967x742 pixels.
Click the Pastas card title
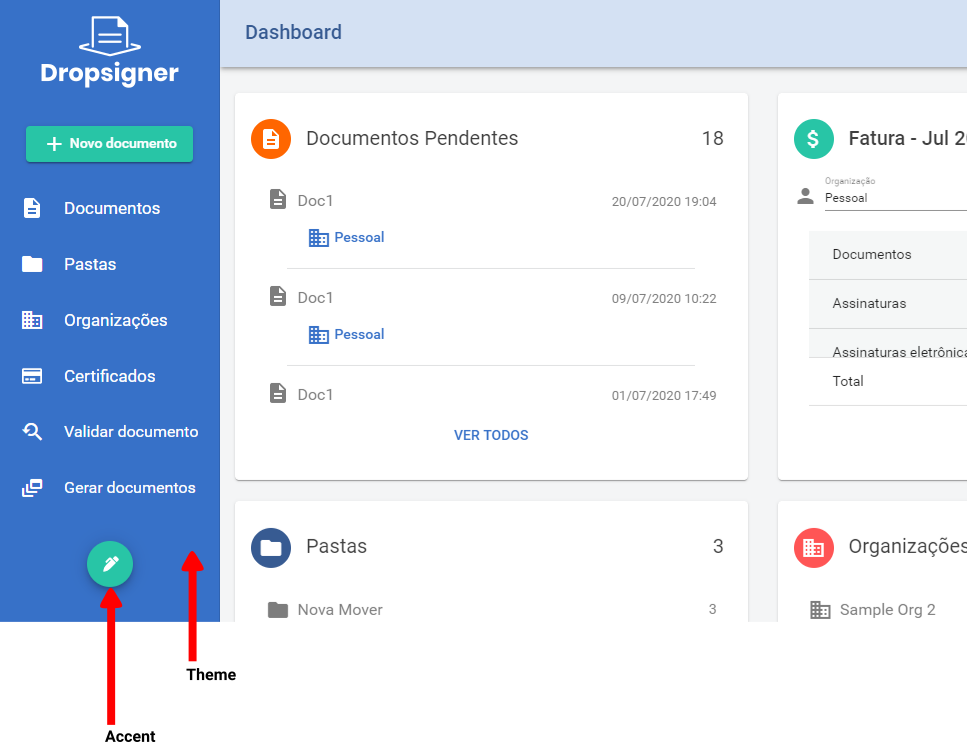pyautogui.click(x=337, y=546)
